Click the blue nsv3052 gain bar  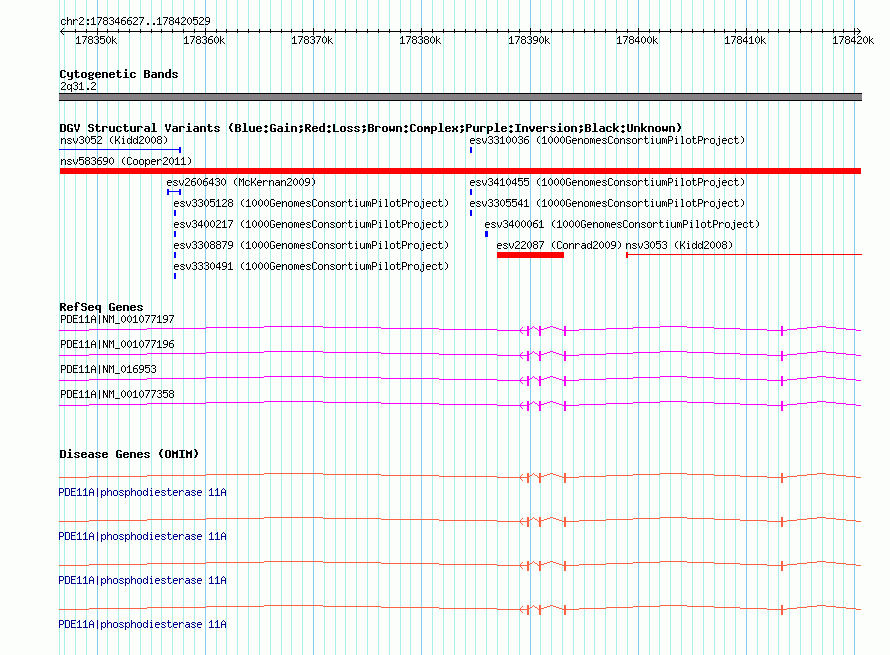coord(120,150)
